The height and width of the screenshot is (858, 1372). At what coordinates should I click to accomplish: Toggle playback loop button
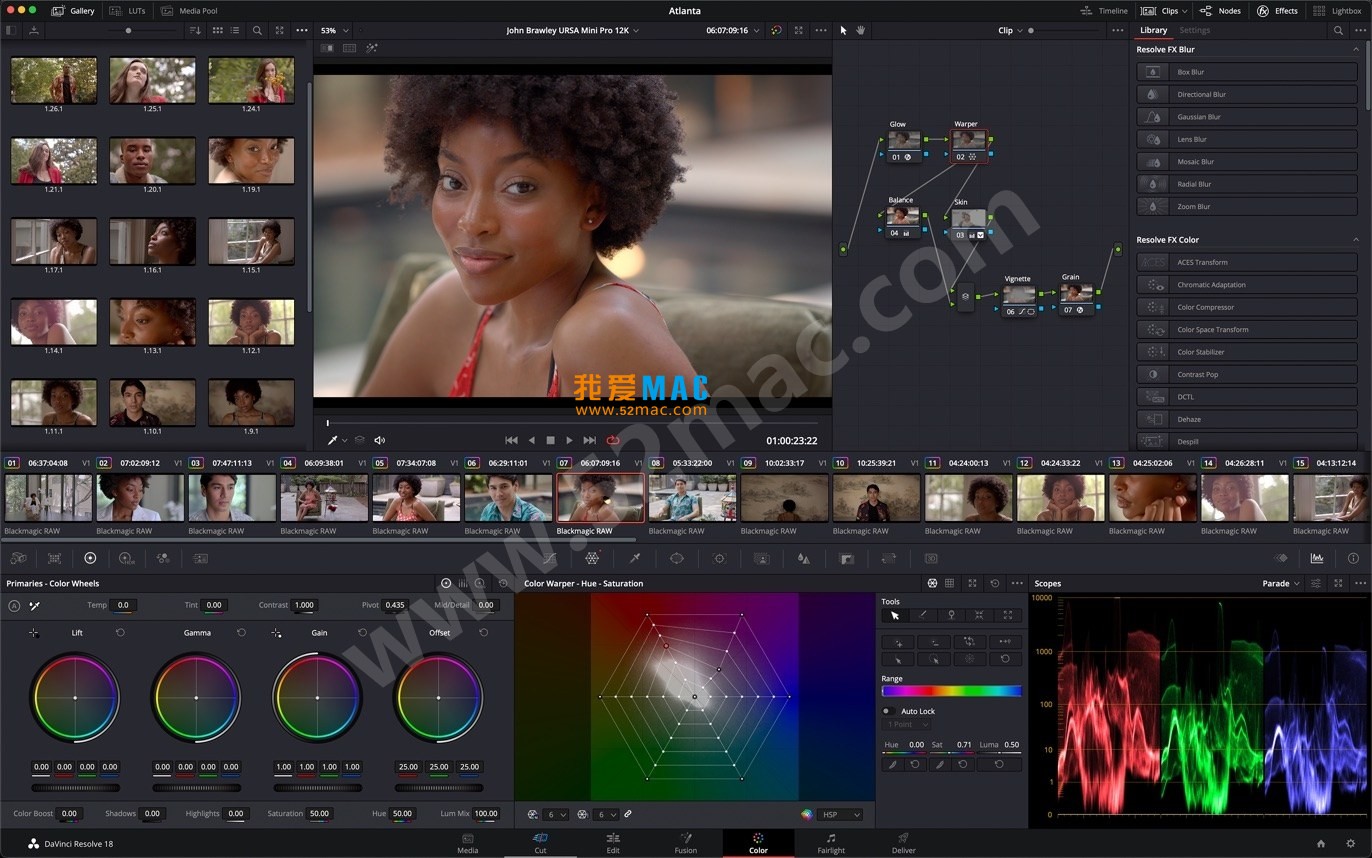click(x=613, y=440)
